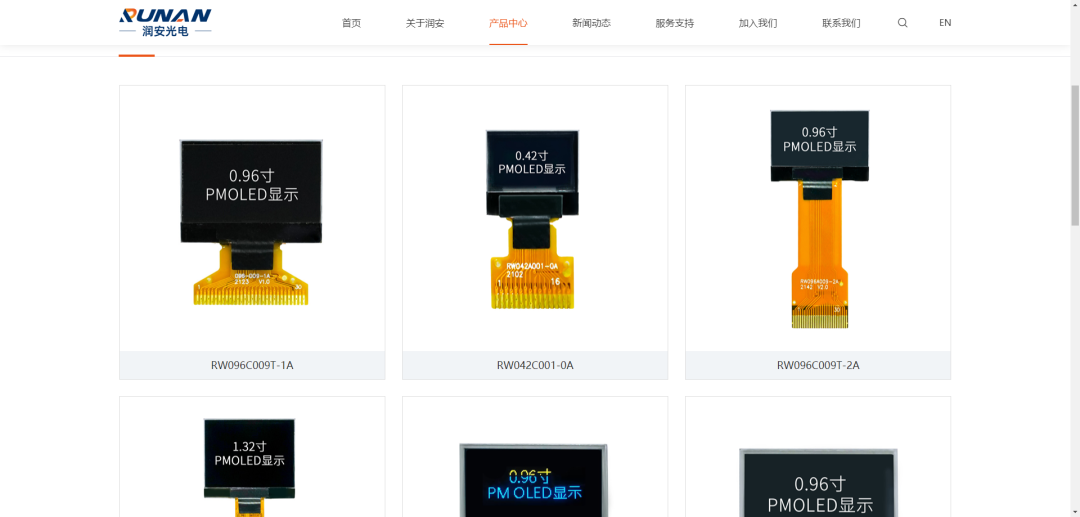This screenshot has width=1080, height=517.
Task: Click the RUNAN 润安光电 logo
Action: tap(165, 22)
